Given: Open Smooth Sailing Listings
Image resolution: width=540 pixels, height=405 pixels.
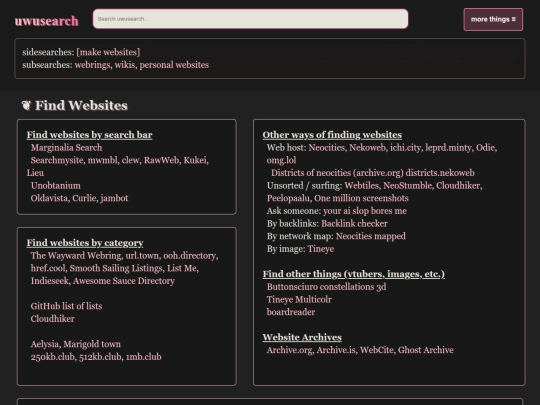Looking at the screenshot, I should point(116,268).
